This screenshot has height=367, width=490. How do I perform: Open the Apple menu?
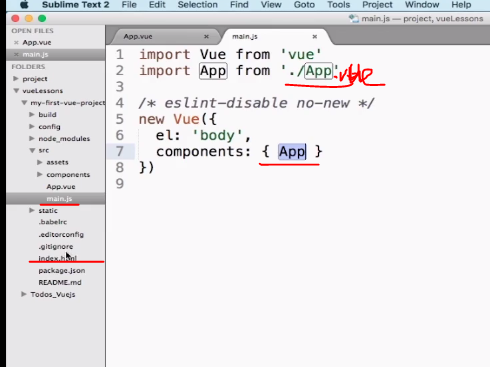click(25, 5)
